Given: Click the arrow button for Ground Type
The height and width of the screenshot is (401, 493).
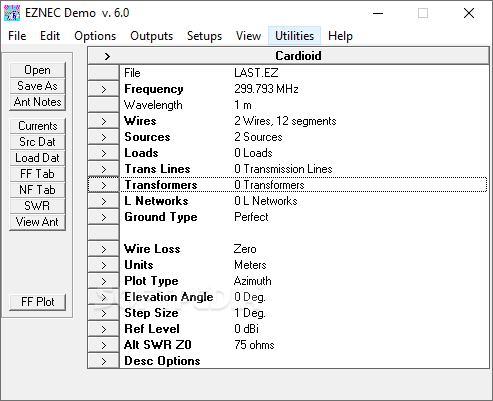Looking at the screenshot, I should (x=104, y=217).
